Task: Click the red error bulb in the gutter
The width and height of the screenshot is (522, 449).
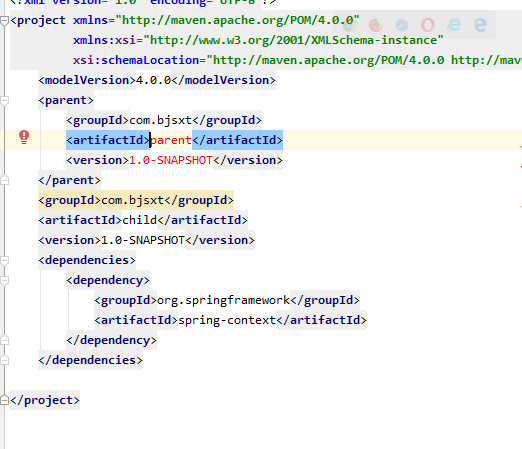Action: (24, 137)
